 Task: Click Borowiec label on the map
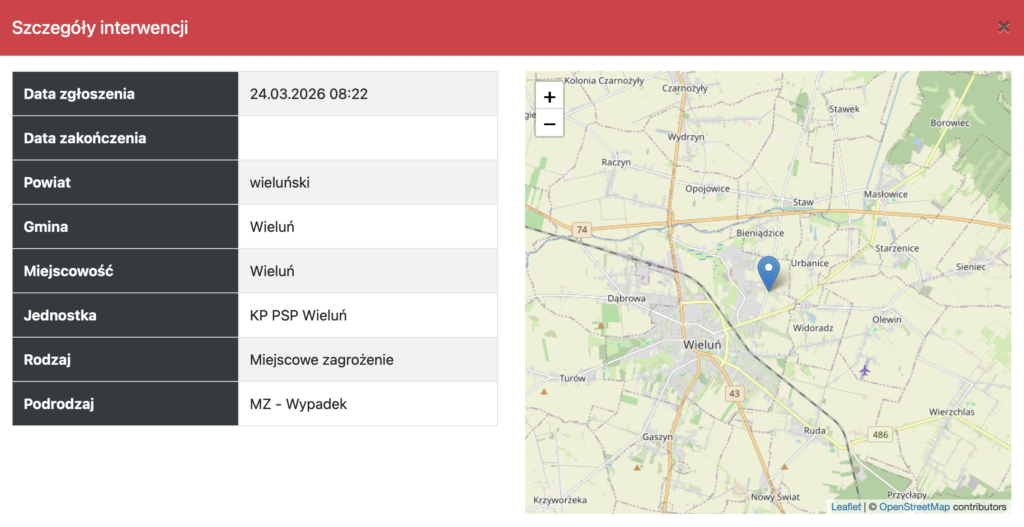click(950, 123)
